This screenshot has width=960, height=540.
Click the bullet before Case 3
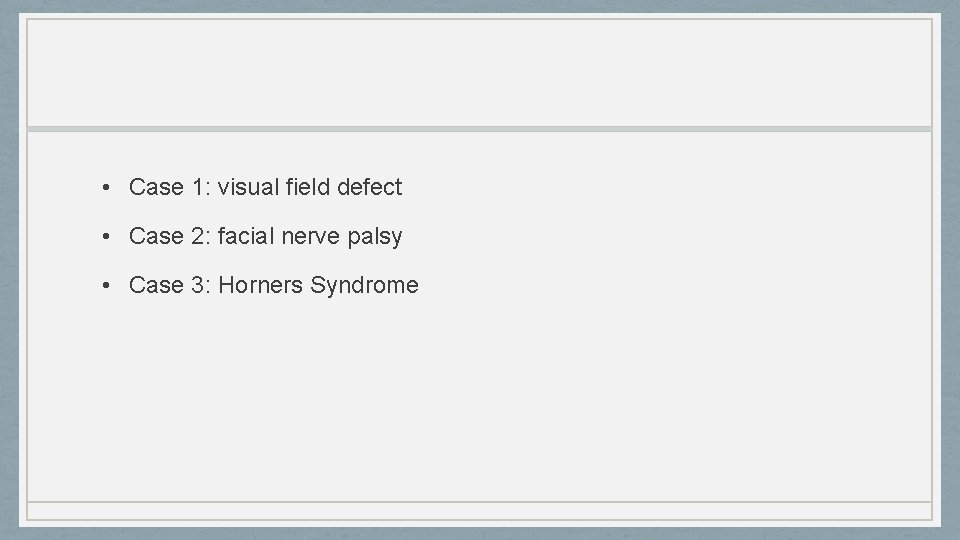click(x=106, y=285)
